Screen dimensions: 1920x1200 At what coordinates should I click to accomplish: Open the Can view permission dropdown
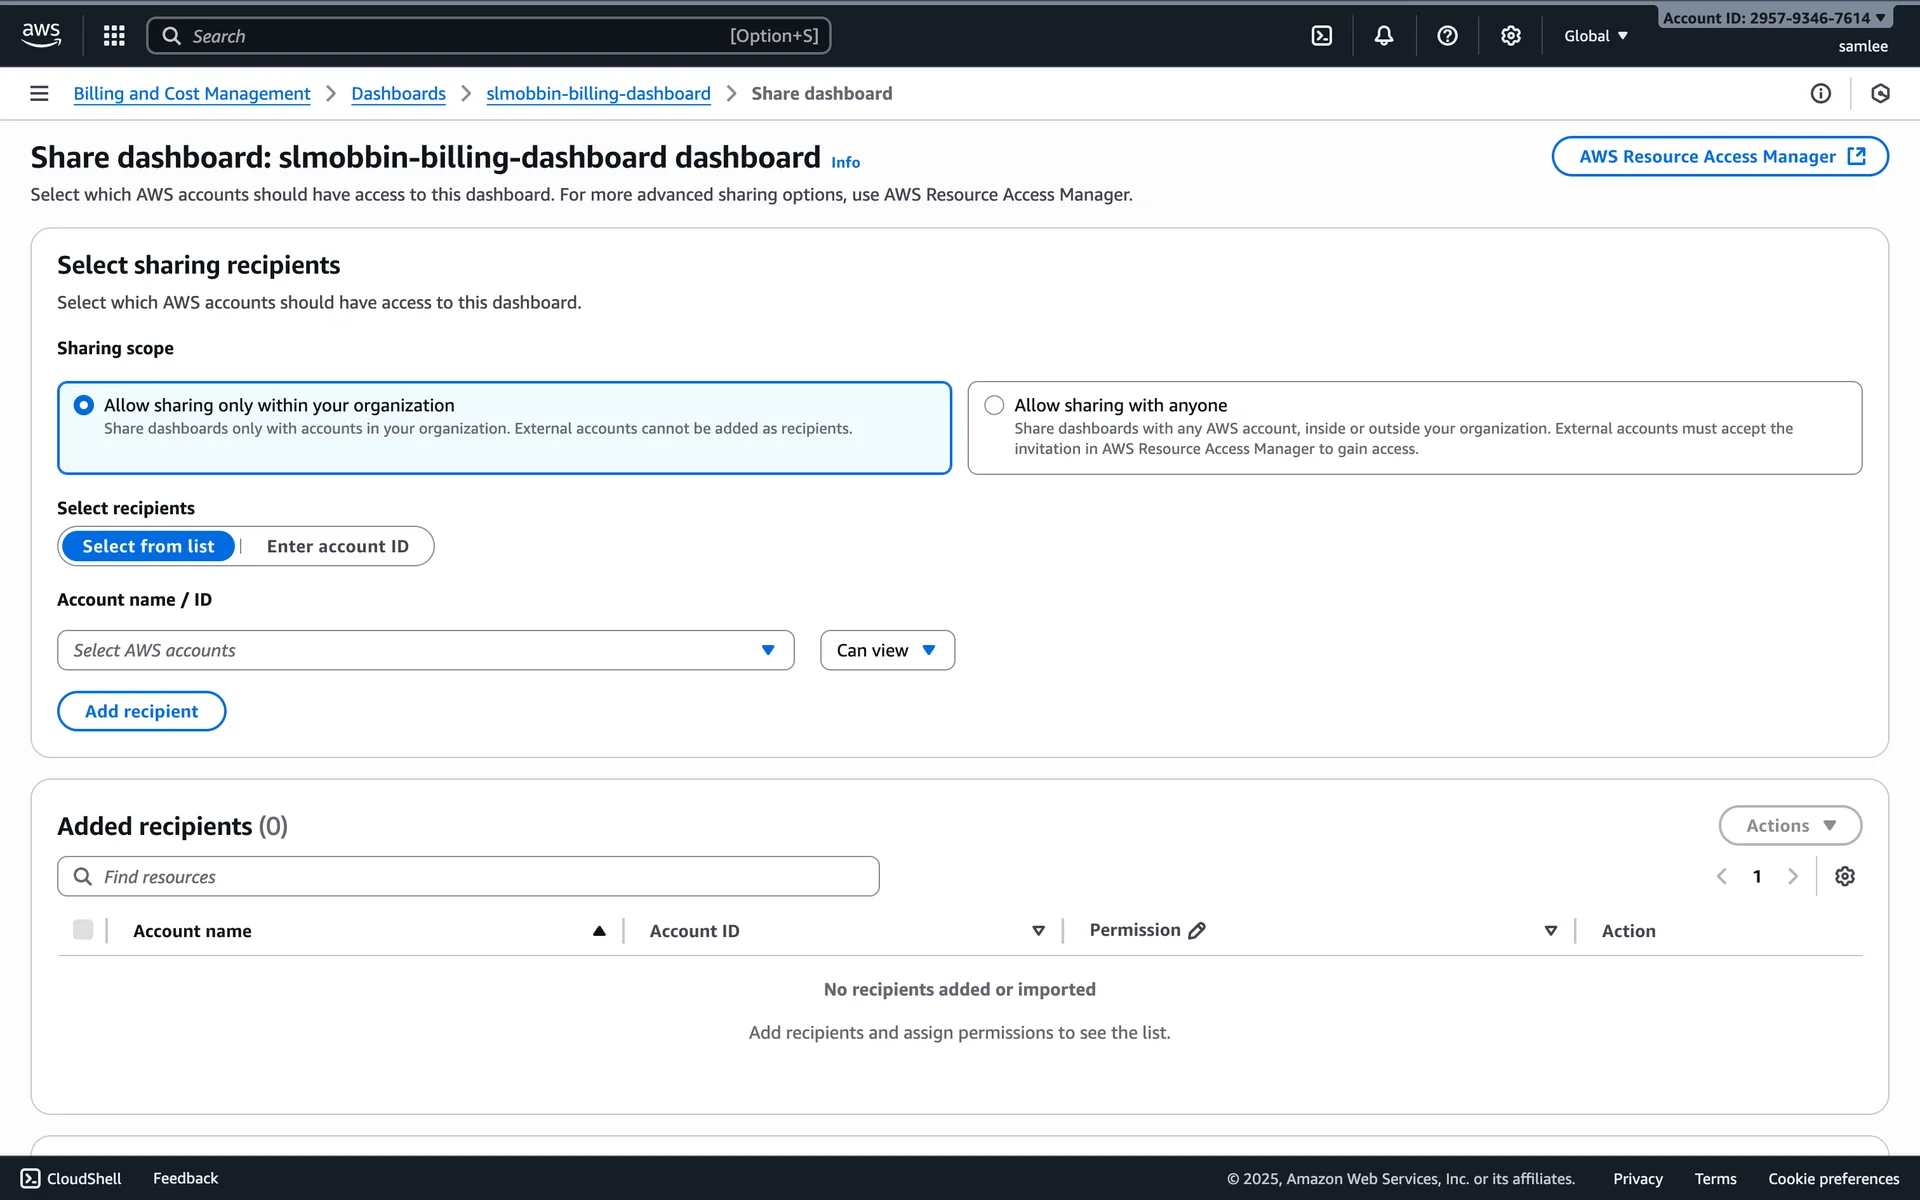(x=886, y=650)
